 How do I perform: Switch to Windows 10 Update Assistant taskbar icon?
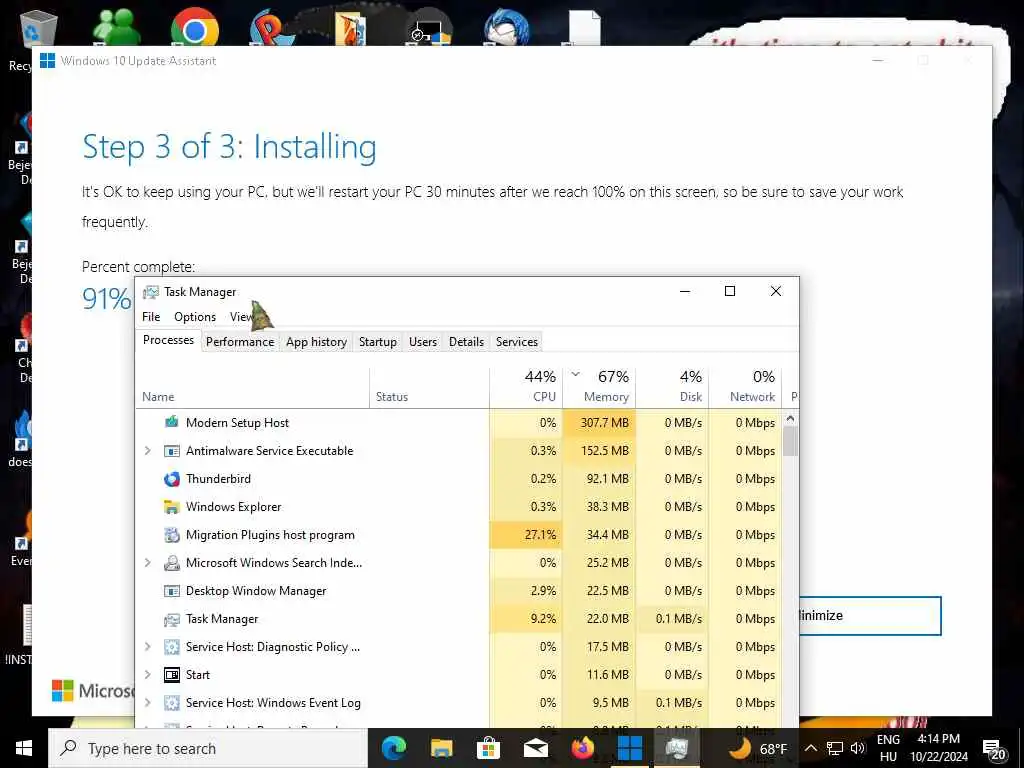click(630, 748)
